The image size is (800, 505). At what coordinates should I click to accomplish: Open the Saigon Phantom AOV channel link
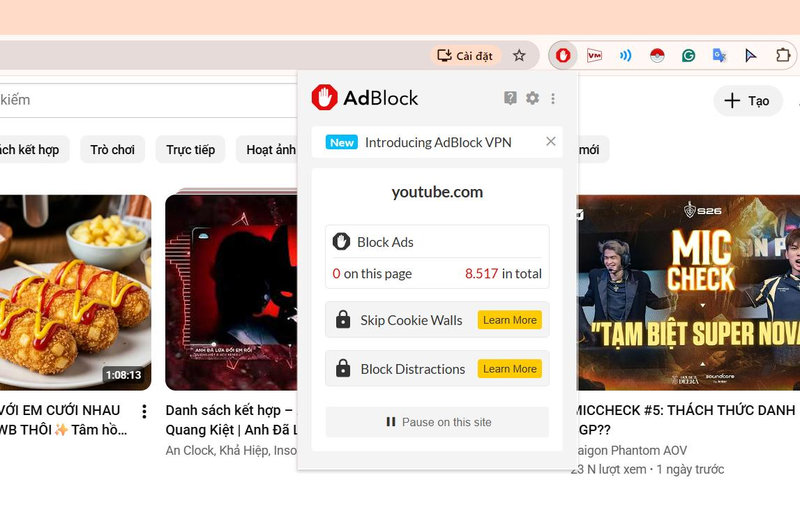click(633, 450)
